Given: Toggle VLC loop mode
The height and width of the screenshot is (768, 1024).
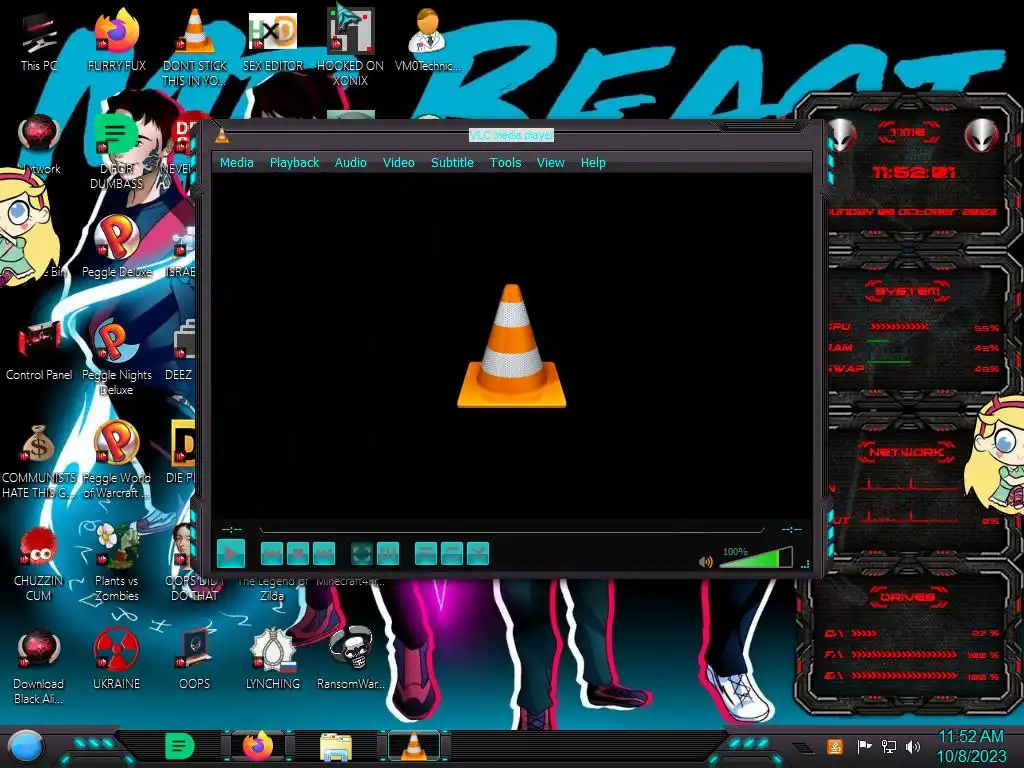Looking at the screenshot, I should click(x=452, y=554).
